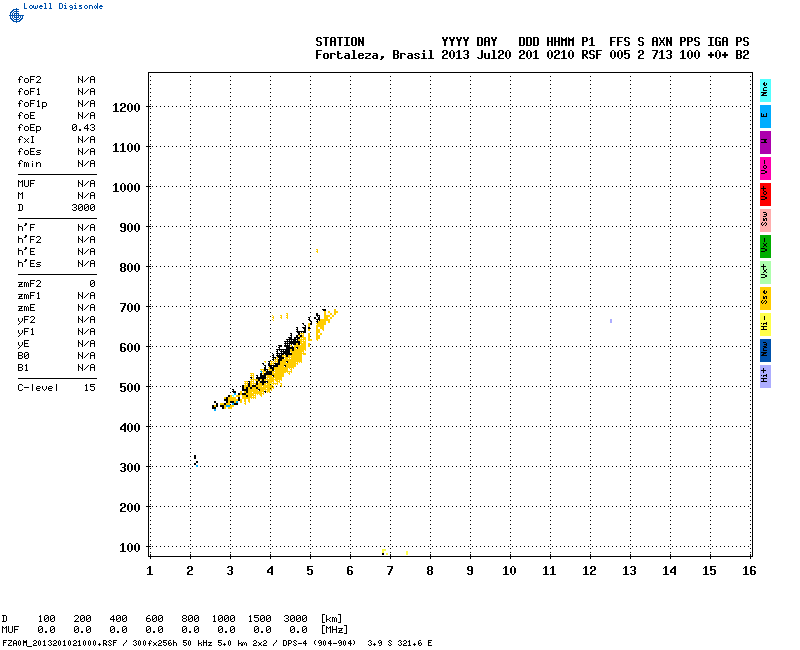800x650 pixels.
Task: Click the 'fmin' parameter label
Action: click(29, 164)
